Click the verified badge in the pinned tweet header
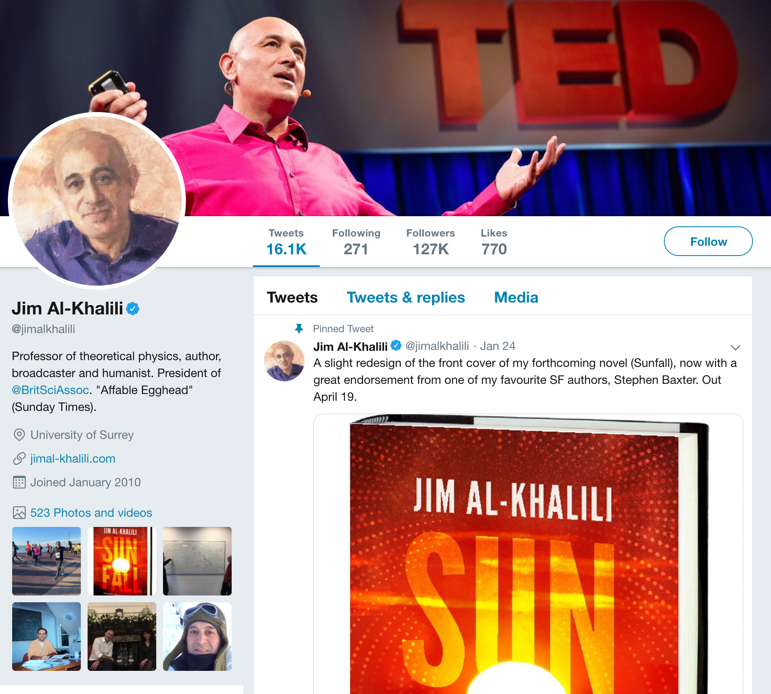Screen dimensions: 771x694 396,346
